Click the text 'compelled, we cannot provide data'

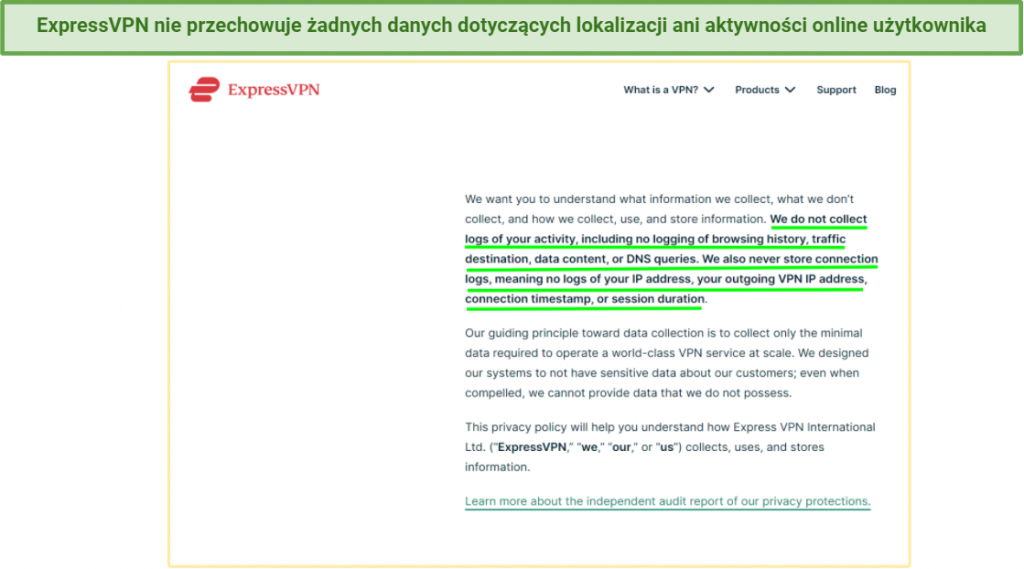pos(560,393)
